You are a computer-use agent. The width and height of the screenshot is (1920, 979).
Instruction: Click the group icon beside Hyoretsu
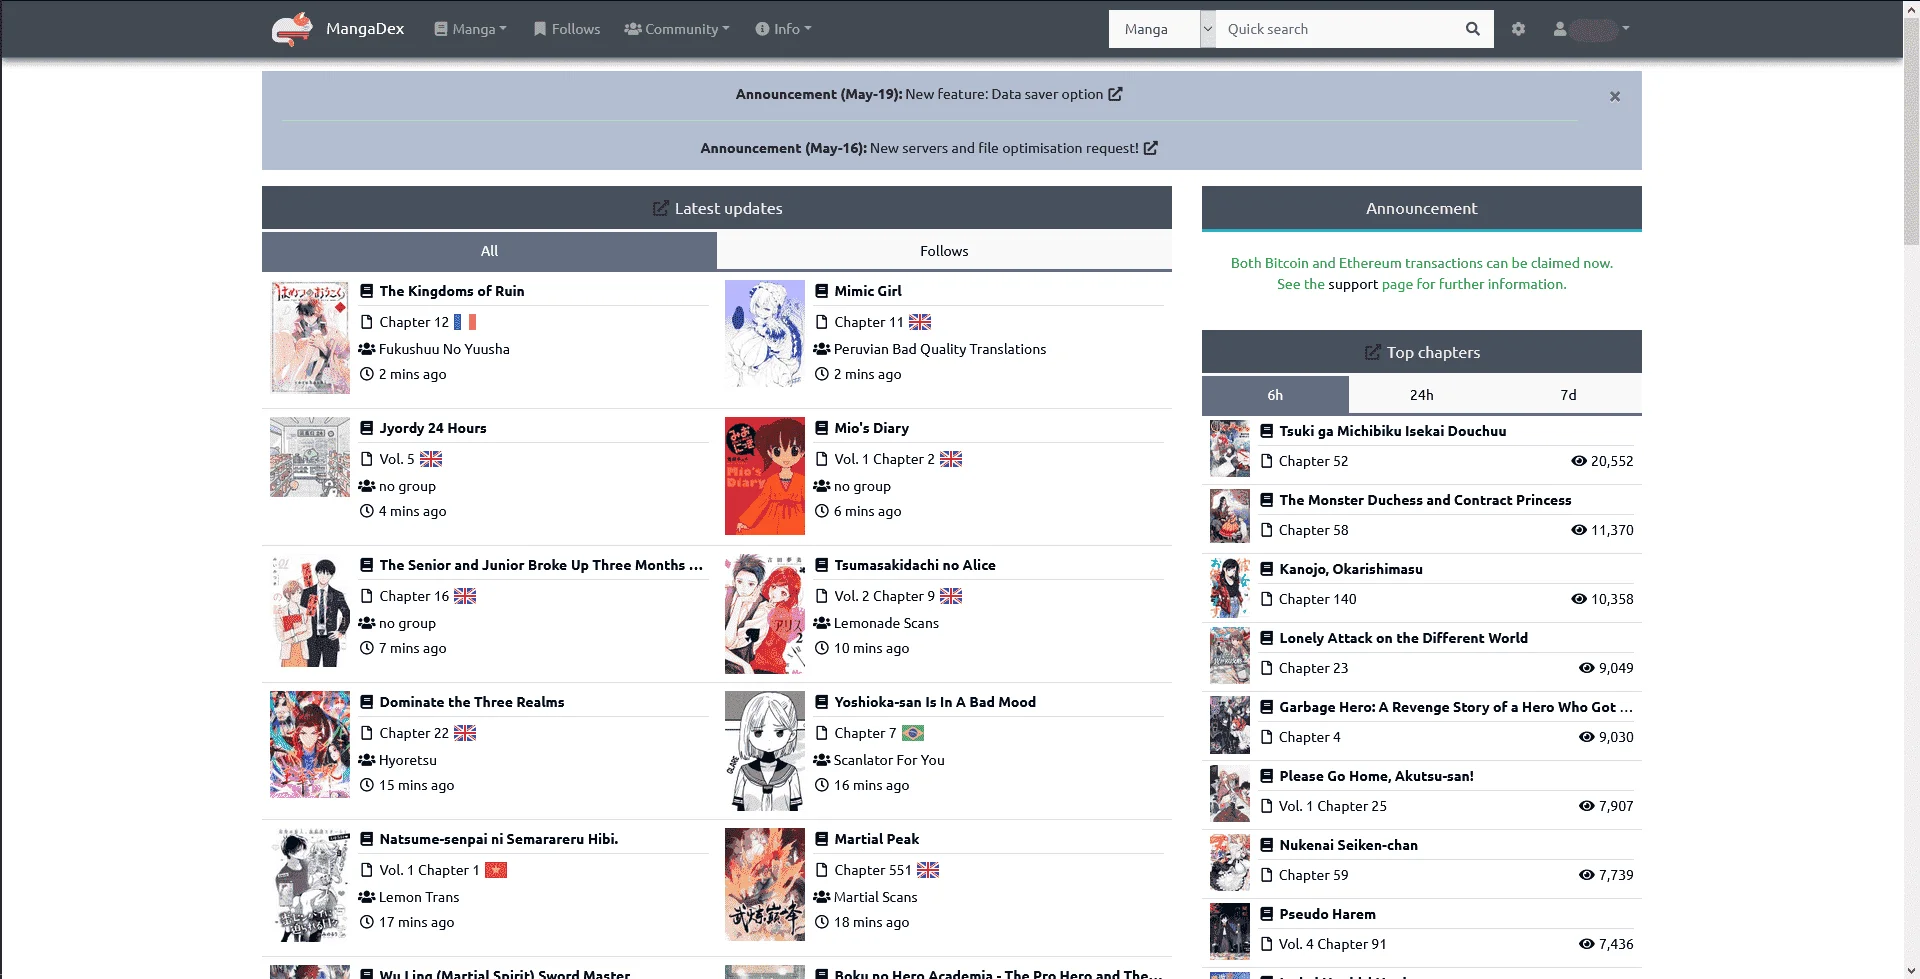367,760
